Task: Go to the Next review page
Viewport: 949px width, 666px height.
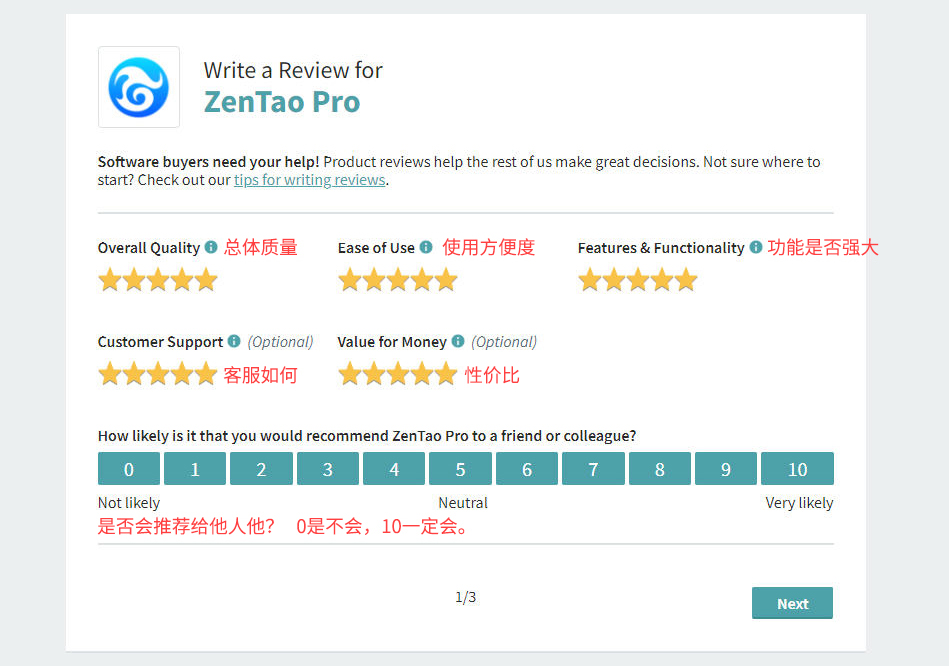Action: (792, 603)
